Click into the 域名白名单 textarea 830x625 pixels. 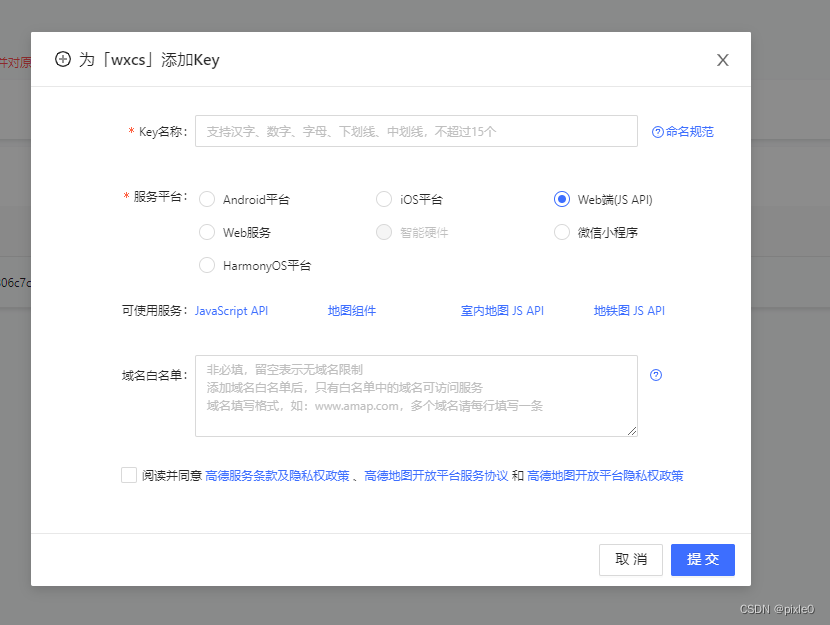tap(416, 396)
